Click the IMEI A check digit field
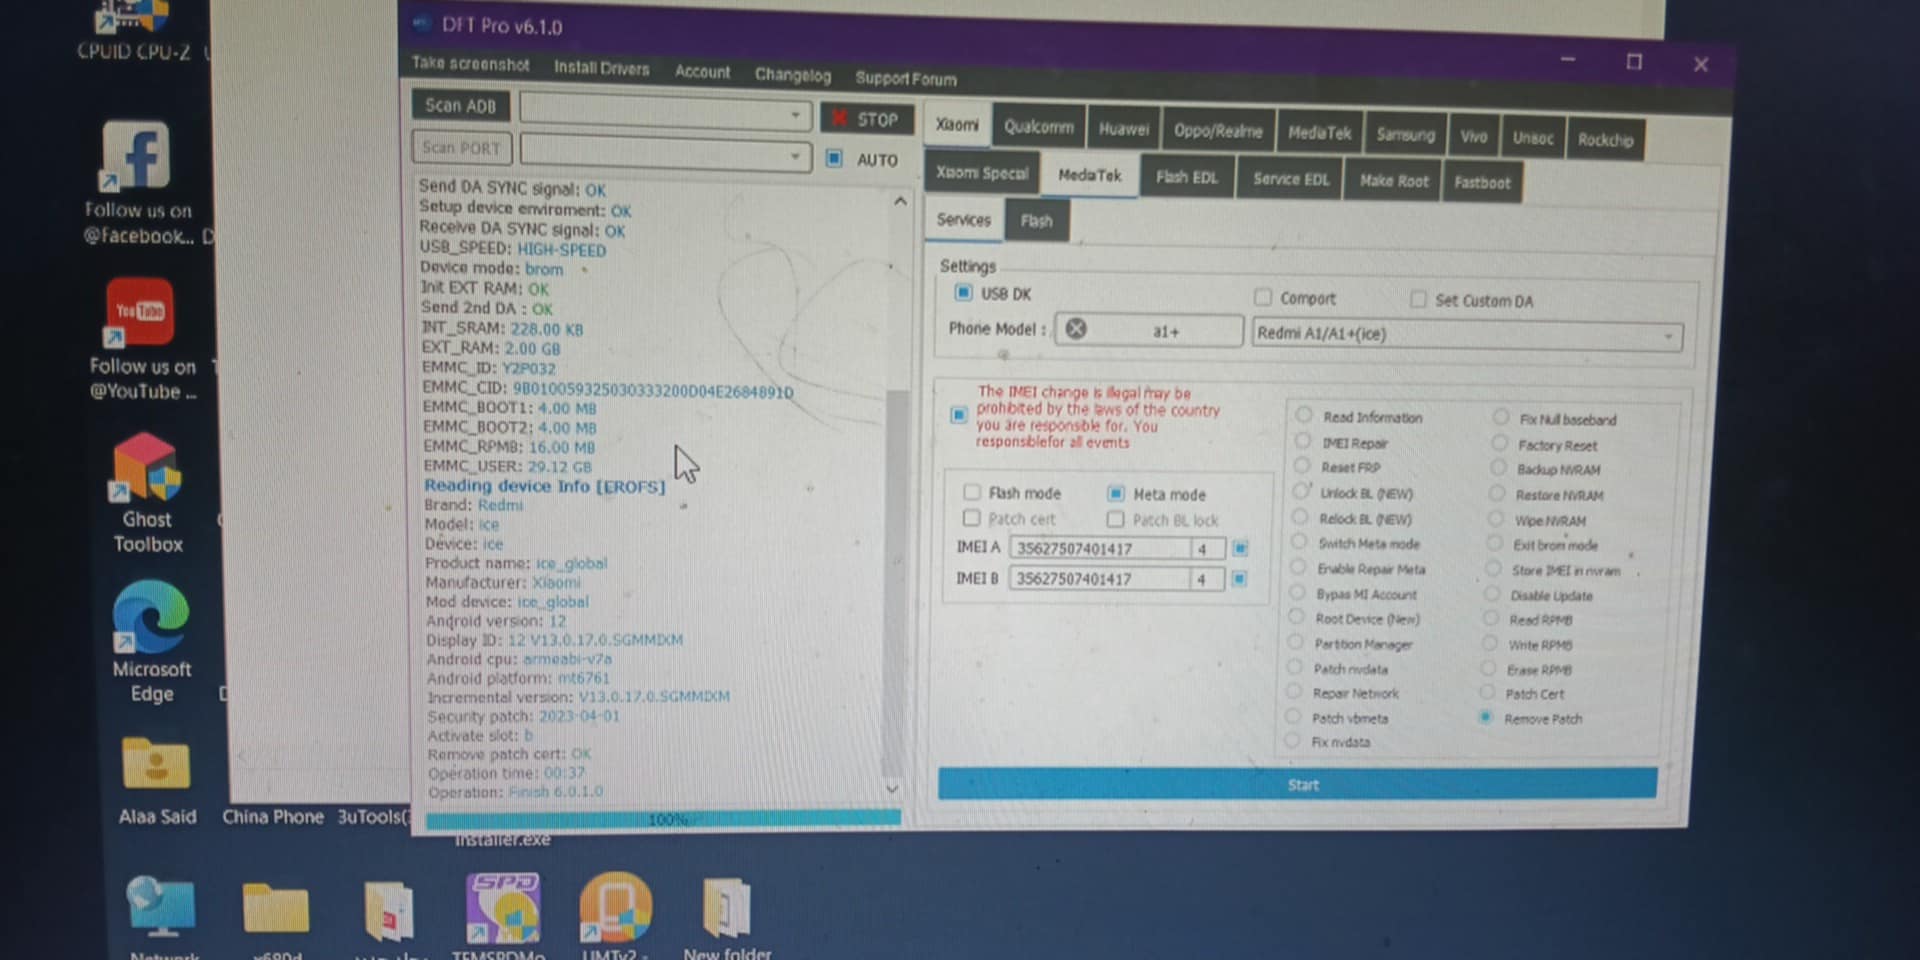1920x960 pixels. [x=1207, y=548]
